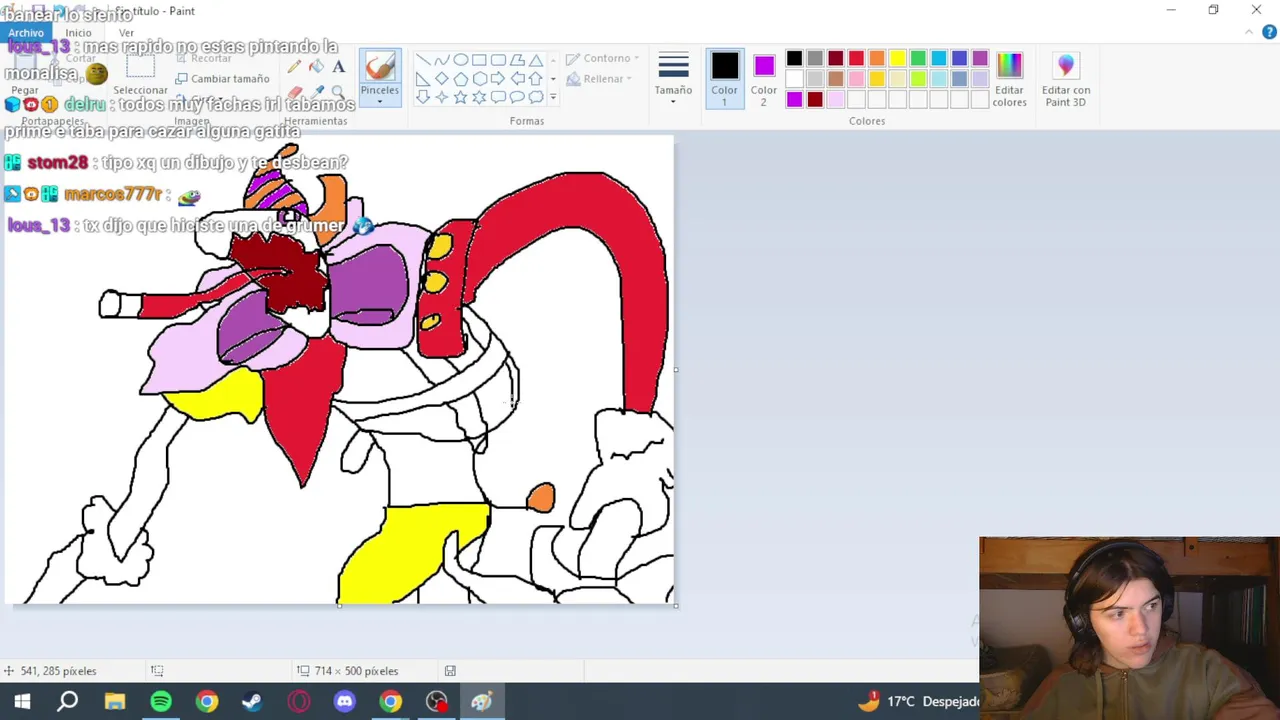This screenshot has height=720, width=1280.
Task: Switch to the Inicio ribbon tab
Action: (x=78, y=33)
